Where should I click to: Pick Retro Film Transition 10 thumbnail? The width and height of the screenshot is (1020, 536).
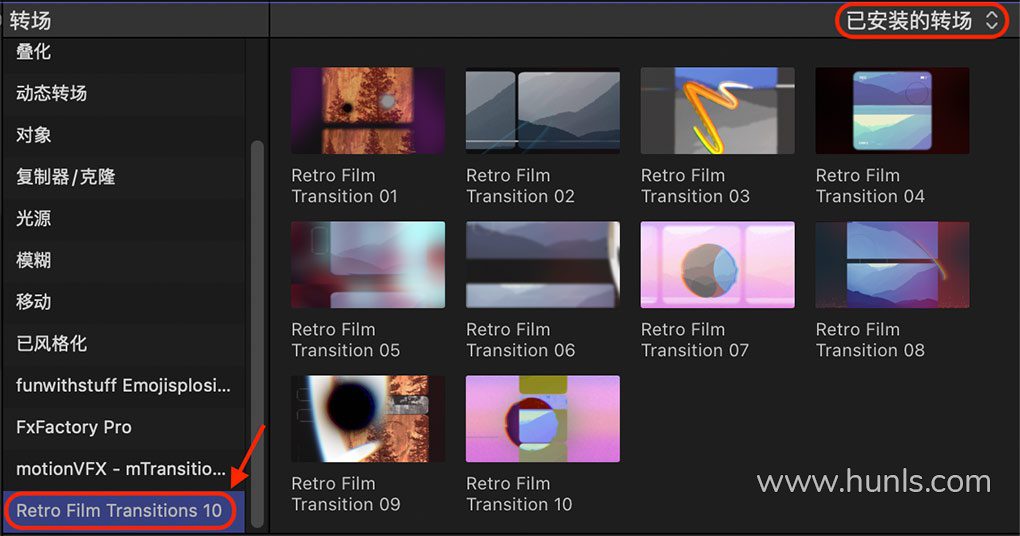[542, 418]
